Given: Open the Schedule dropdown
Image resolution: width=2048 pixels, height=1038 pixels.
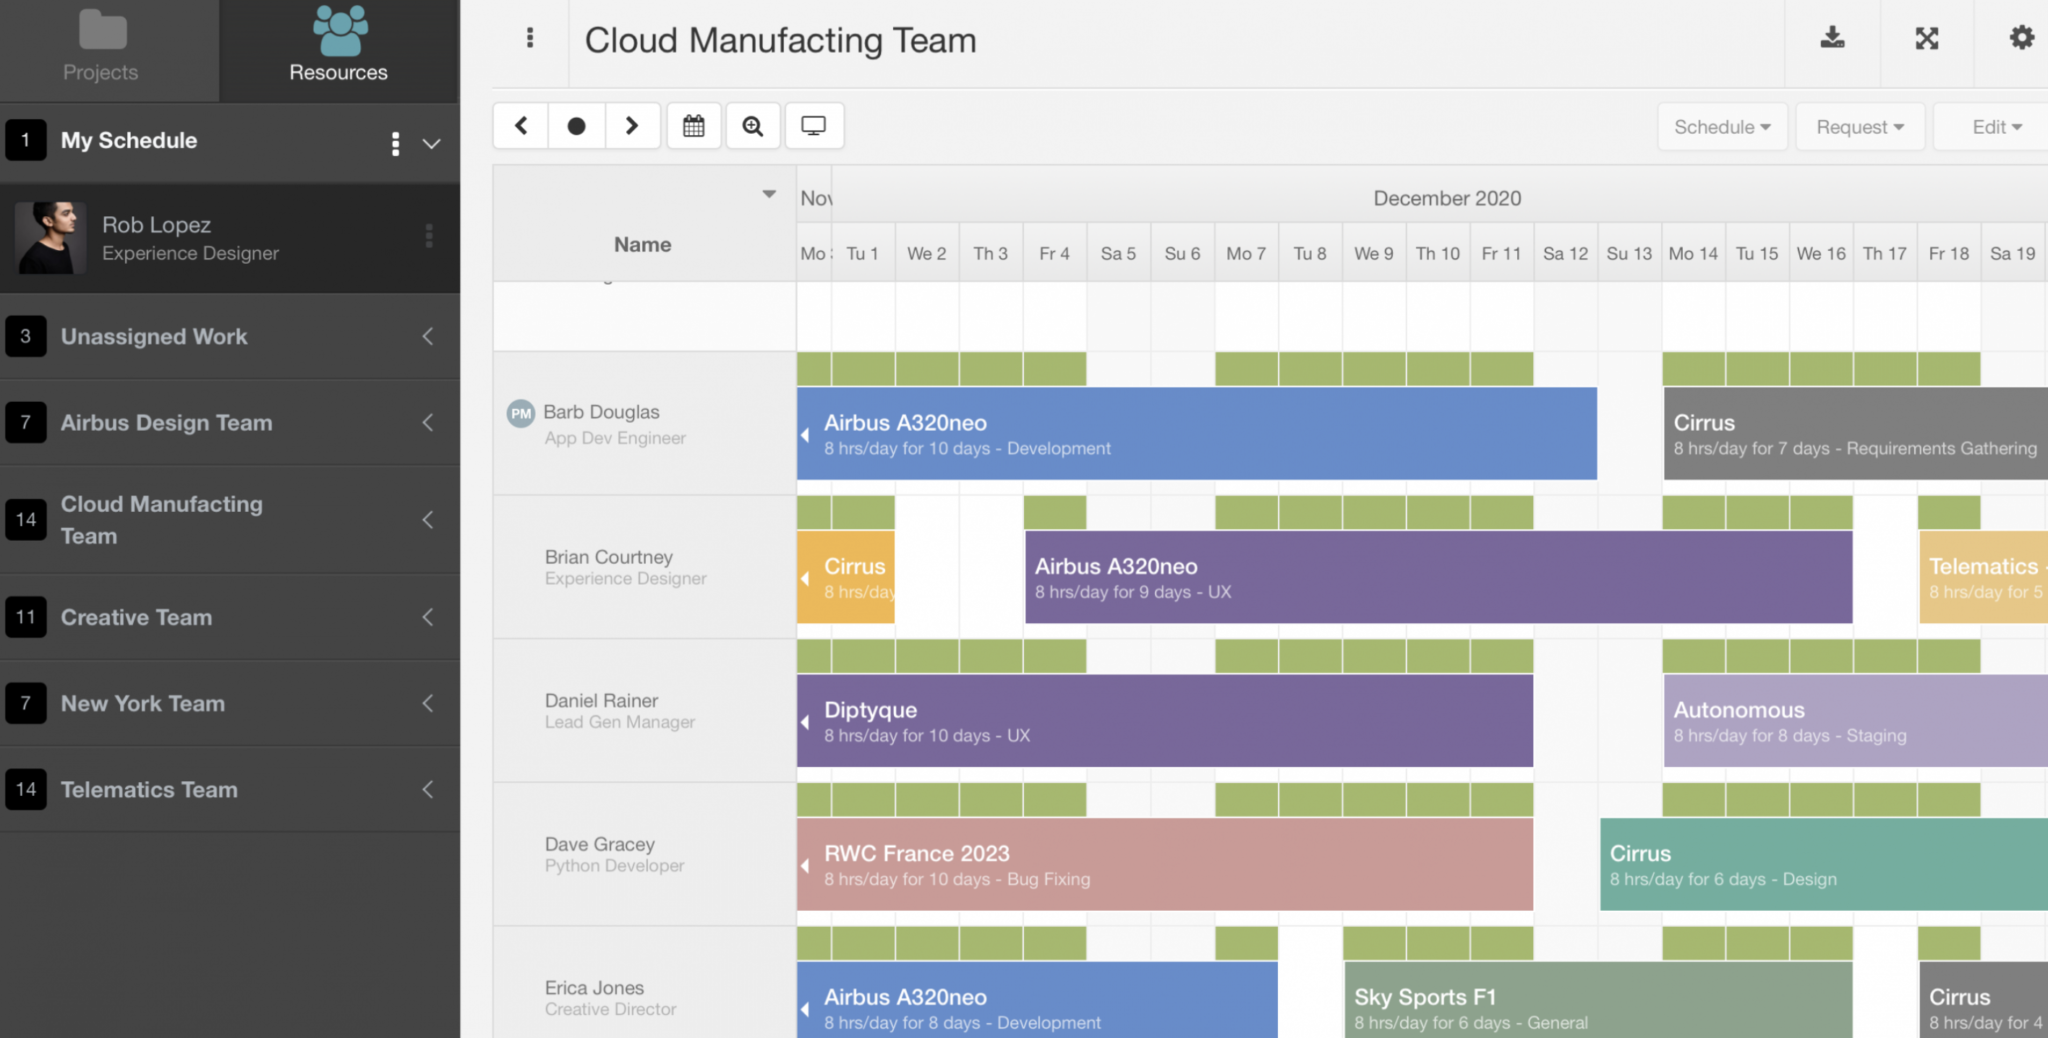Looking at the screenshot, I should pos(1721,126).
